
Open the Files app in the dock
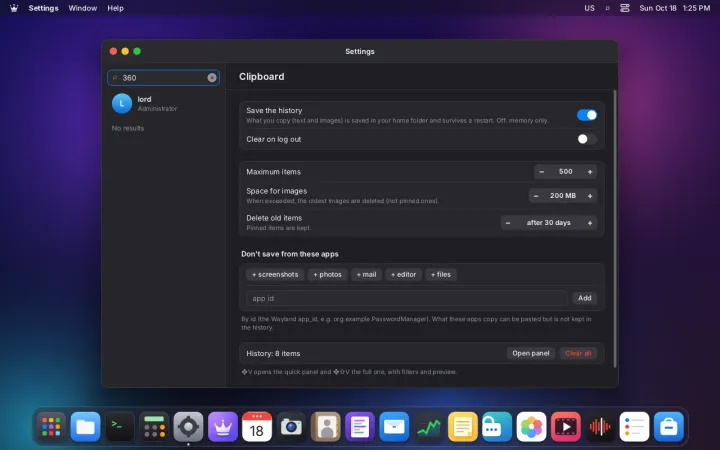click(x=85, y=427)
